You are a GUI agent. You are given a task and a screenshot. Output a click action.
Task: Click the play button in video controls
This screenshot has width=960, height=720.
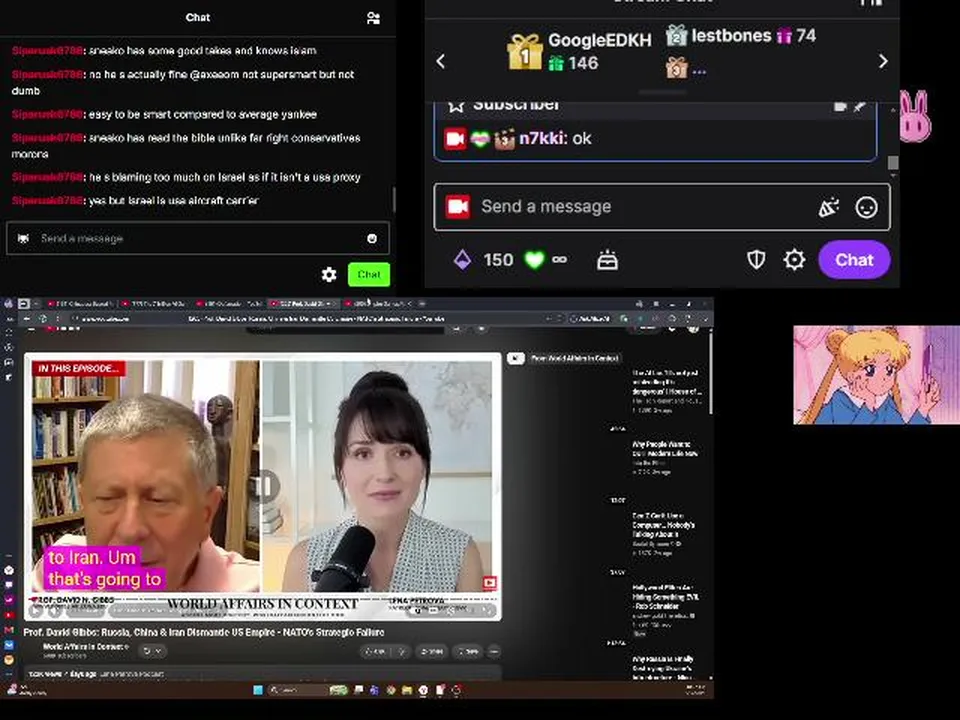(x=36, y=610)
